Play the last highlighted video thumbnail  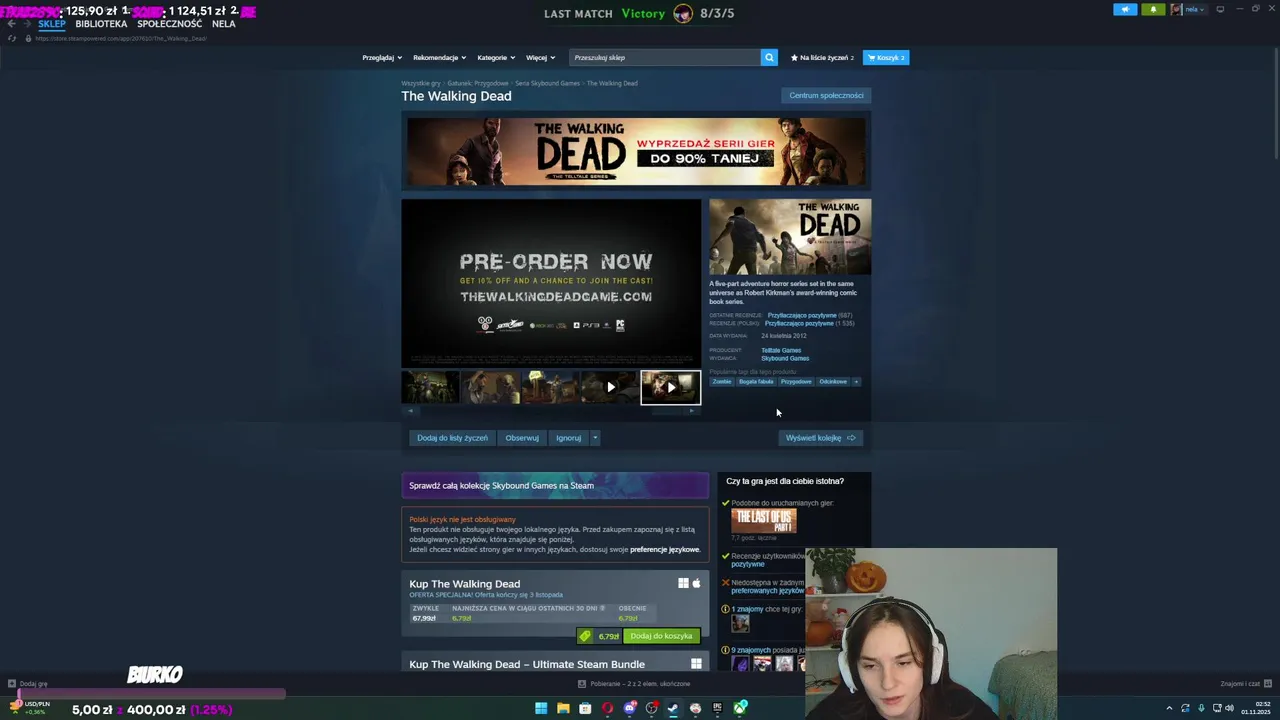[671, 387]
